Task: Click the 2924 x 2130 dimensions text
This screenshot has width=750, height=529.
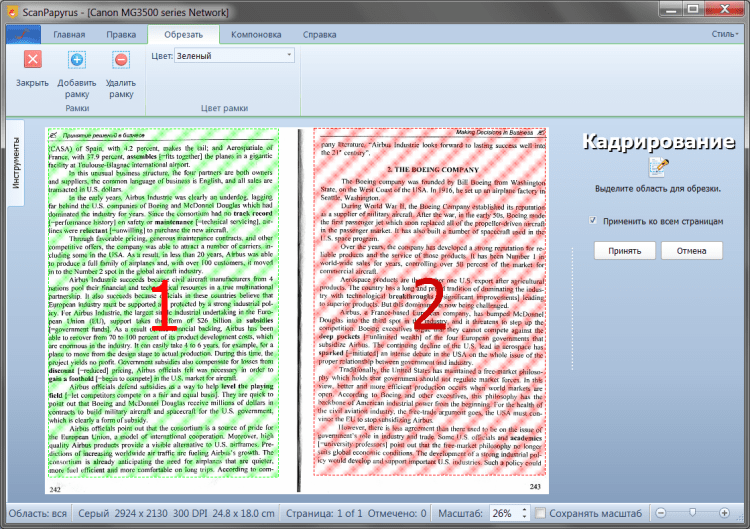Action: point(141,513)
